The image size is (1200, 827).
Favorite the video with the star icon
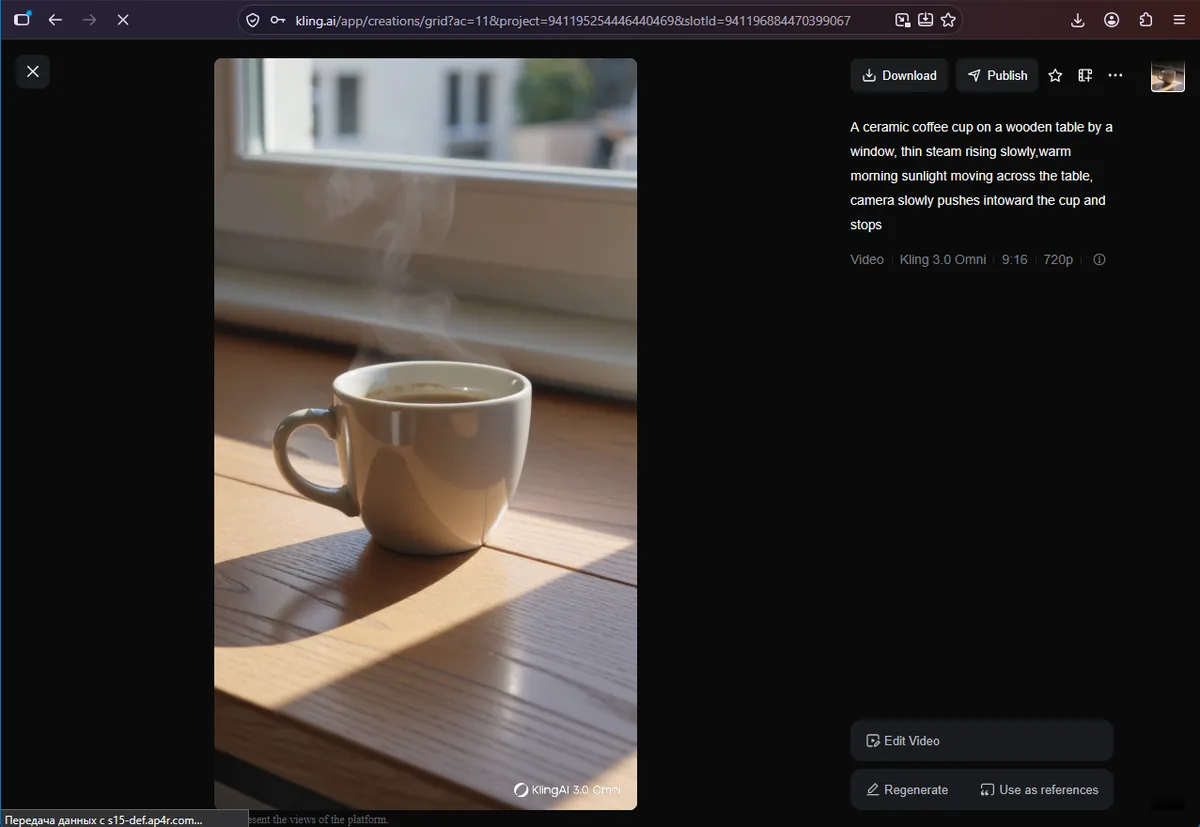[1055, 76]
